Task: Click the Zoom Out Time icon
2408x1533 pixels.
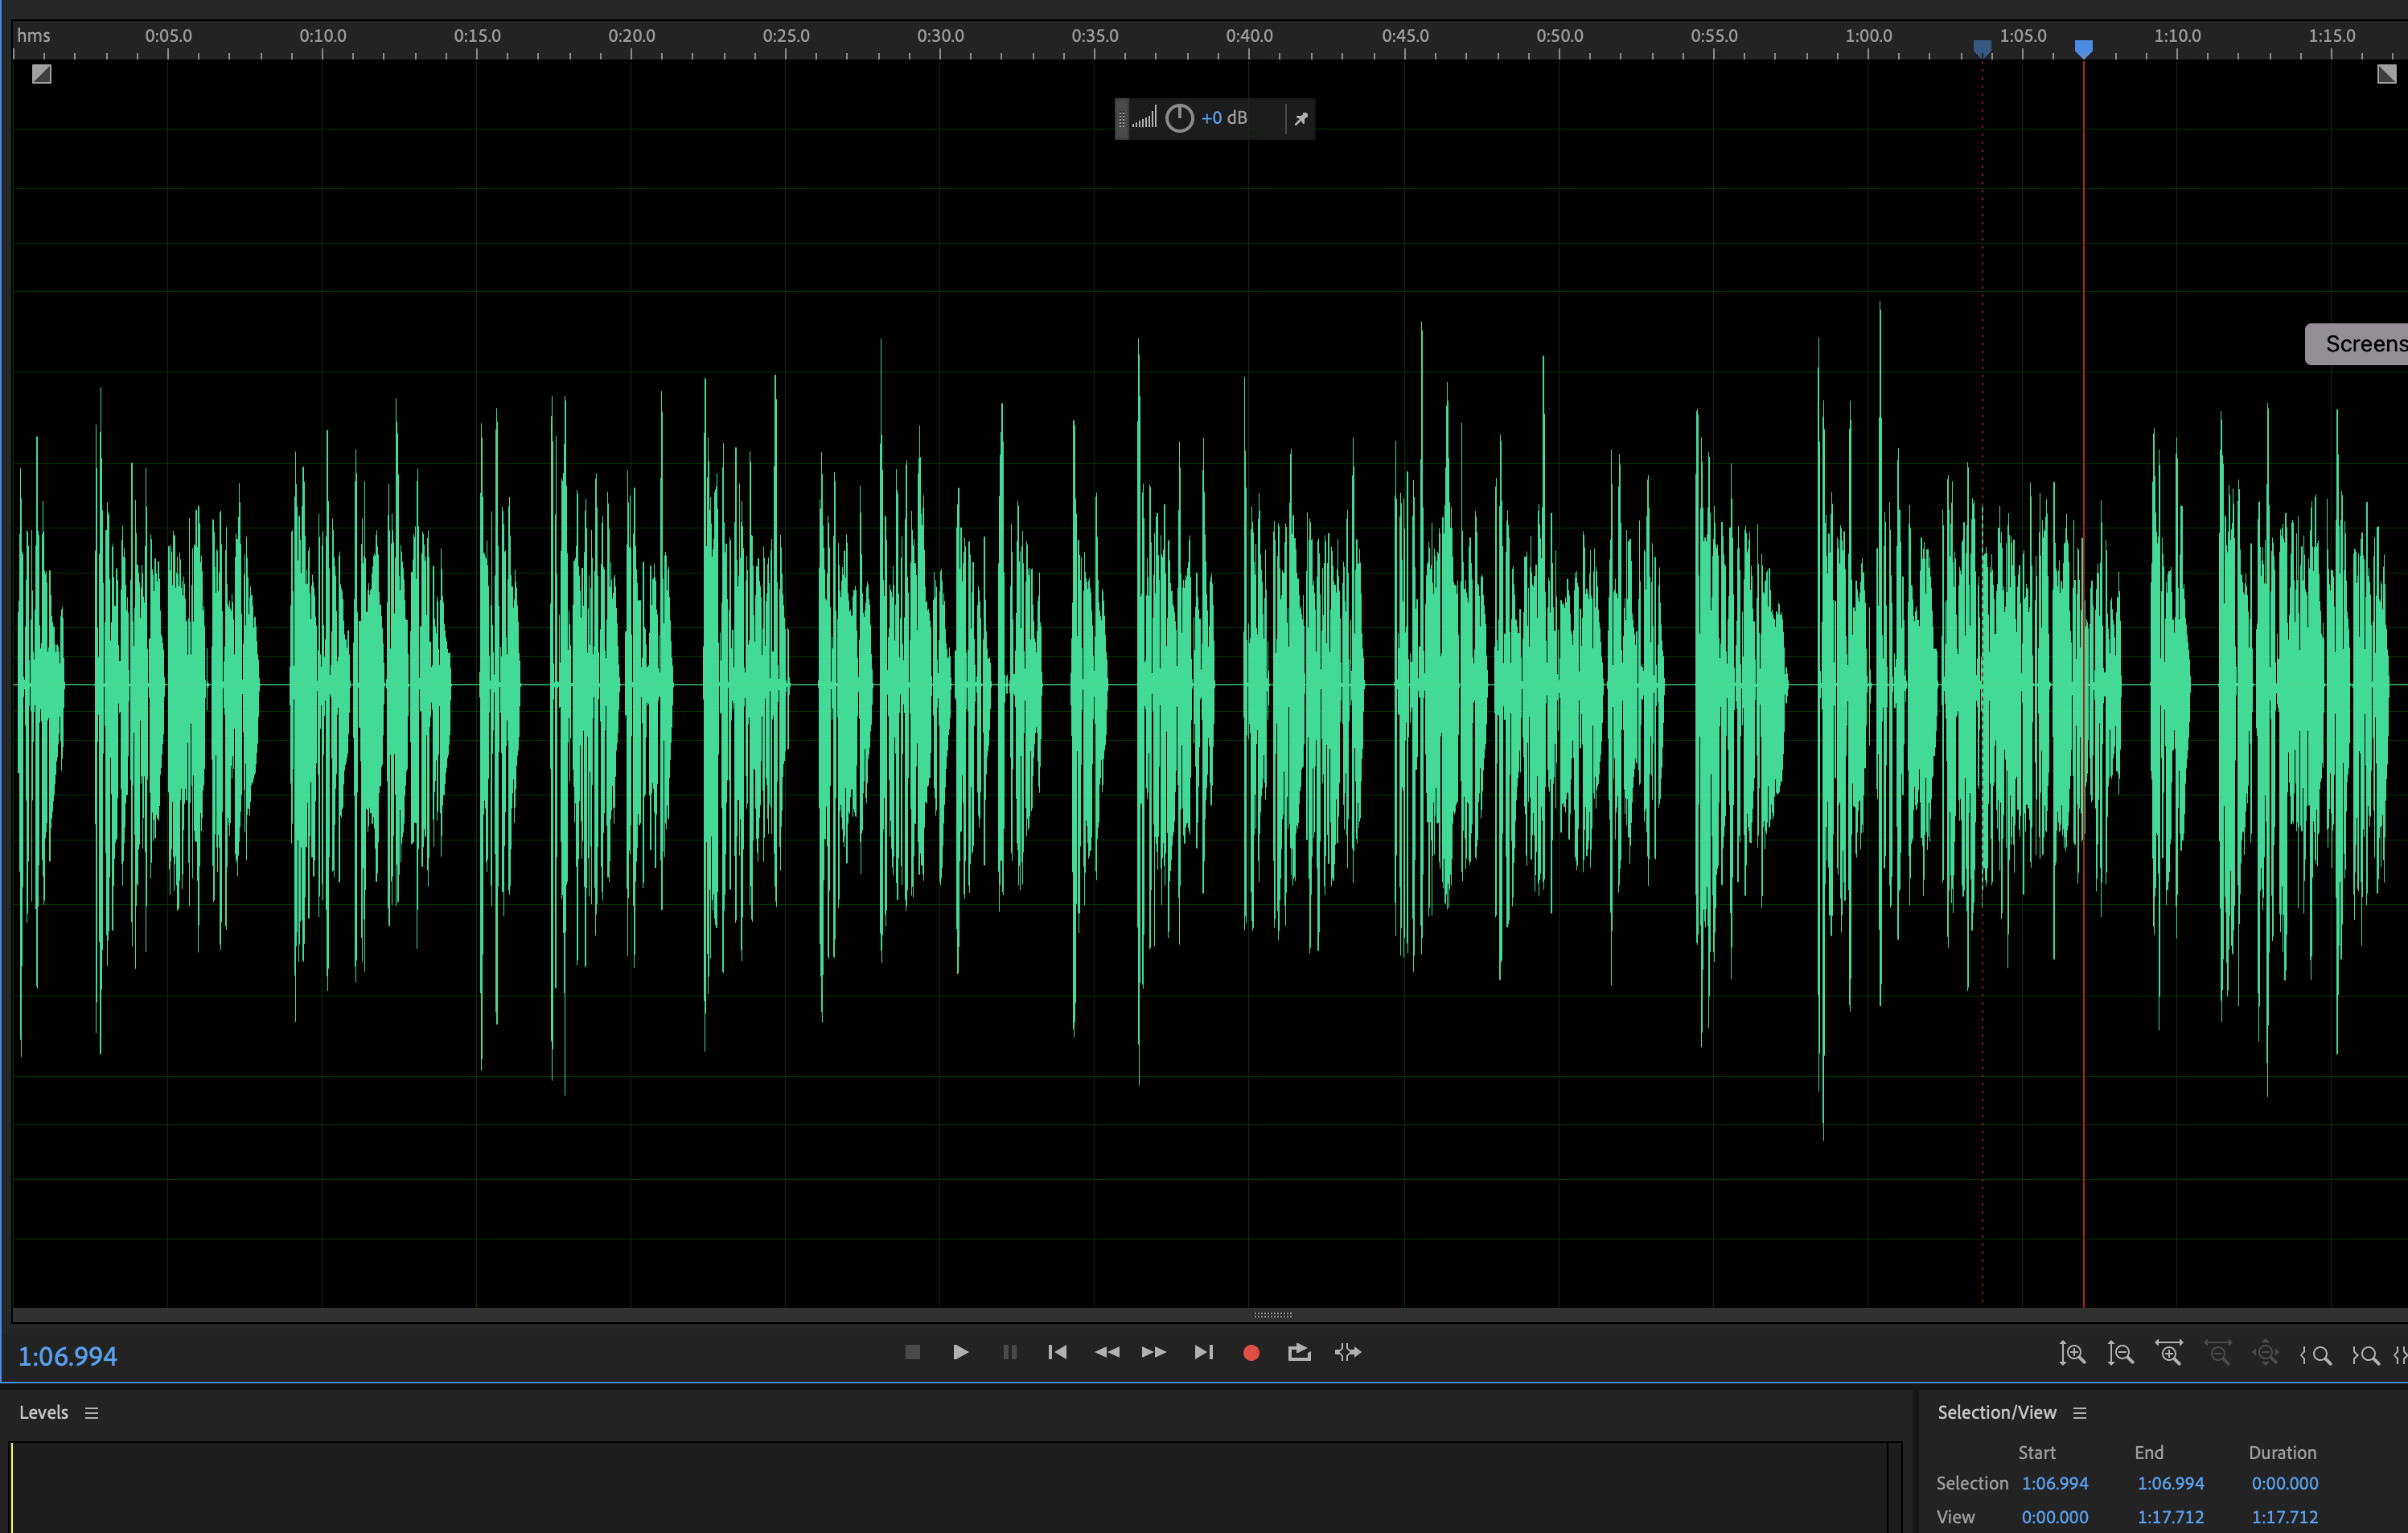Action: pos(2220,1354)
